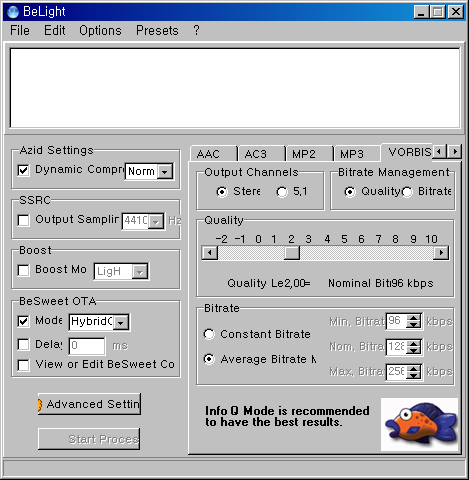Open the Options menu
This screenshot has height=480, width=469.
point(100,31)
